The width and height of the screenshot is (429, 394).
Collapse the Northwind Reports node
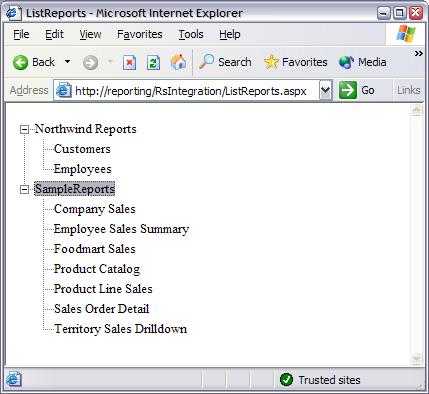click(24, 129)
